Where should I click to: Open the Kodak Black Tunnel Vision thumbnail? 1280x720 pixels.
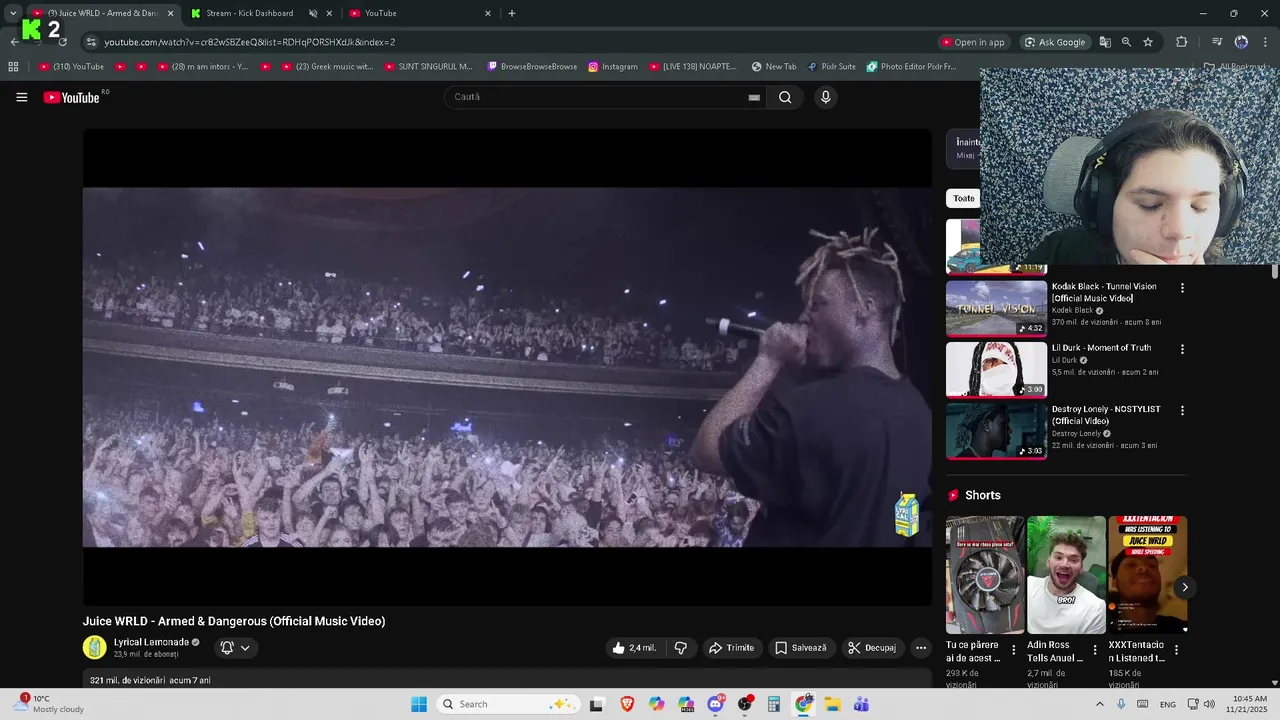[996, 308]
